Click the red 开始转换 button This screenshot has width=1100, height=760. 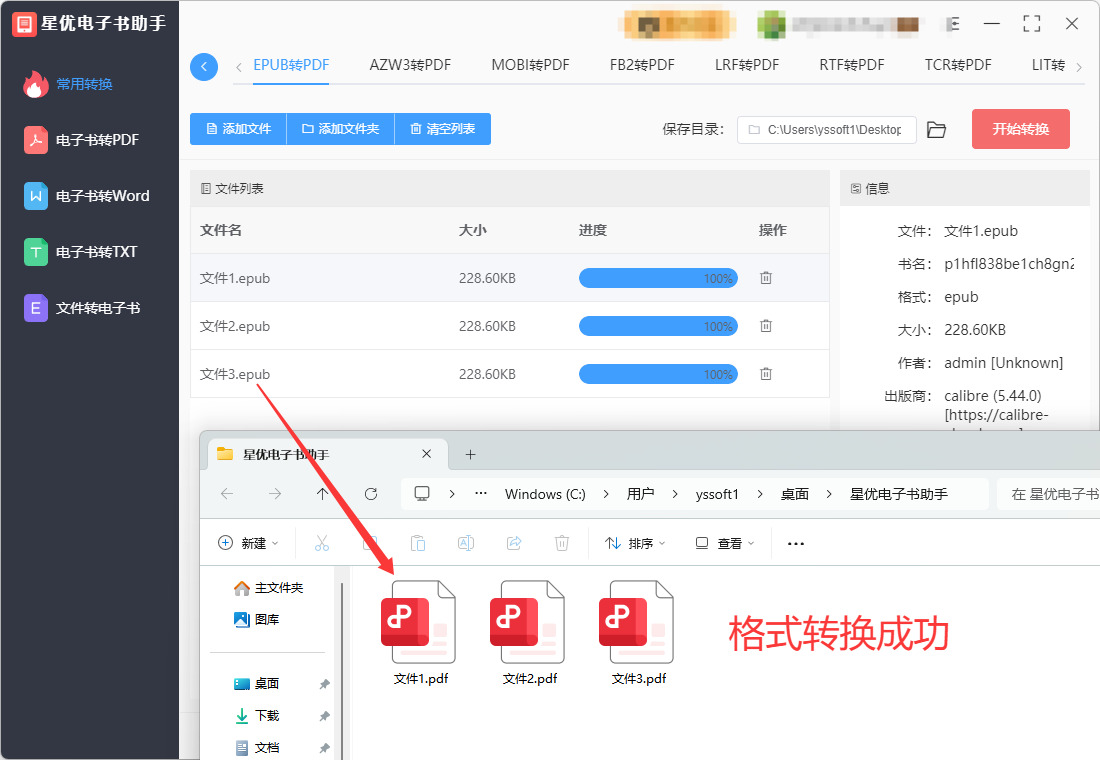[x=1021, y=129]
